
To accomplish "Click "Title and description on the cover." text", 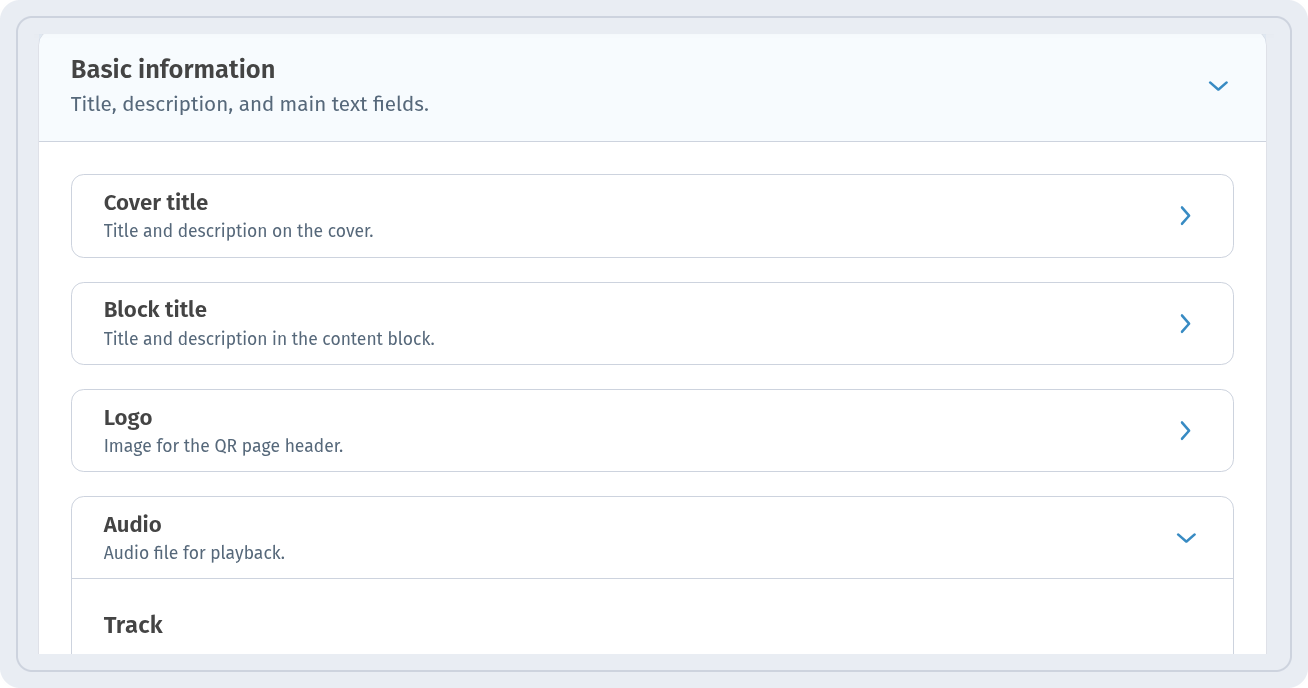I will tap(238, 231).
